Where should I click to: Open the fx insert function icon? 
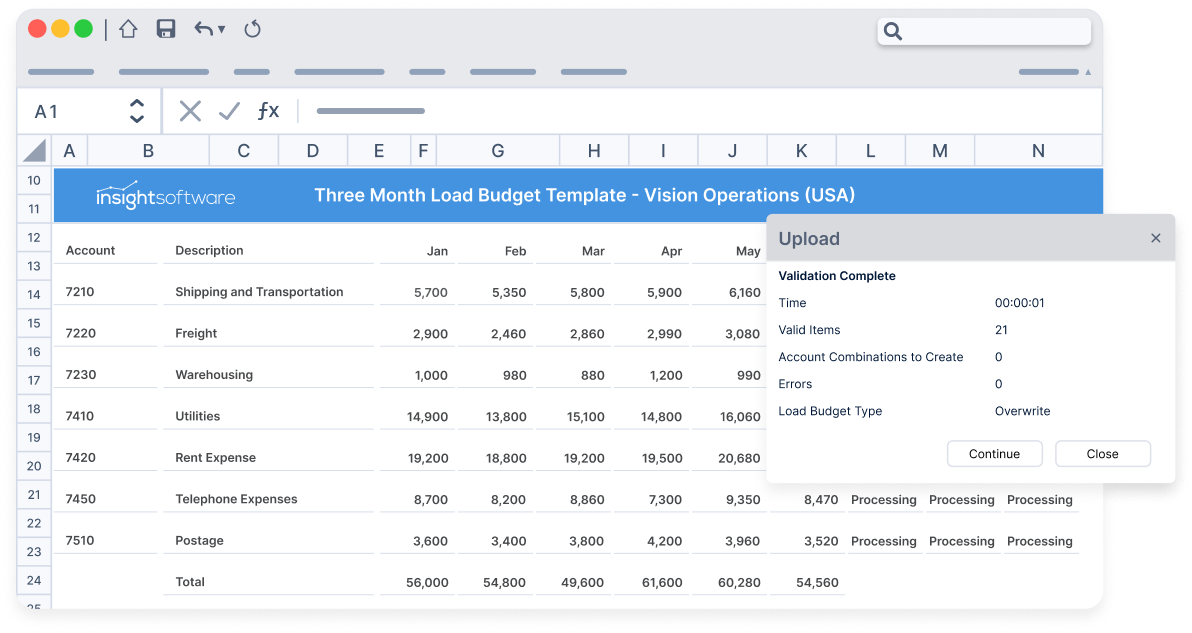[x=268, y=111]
